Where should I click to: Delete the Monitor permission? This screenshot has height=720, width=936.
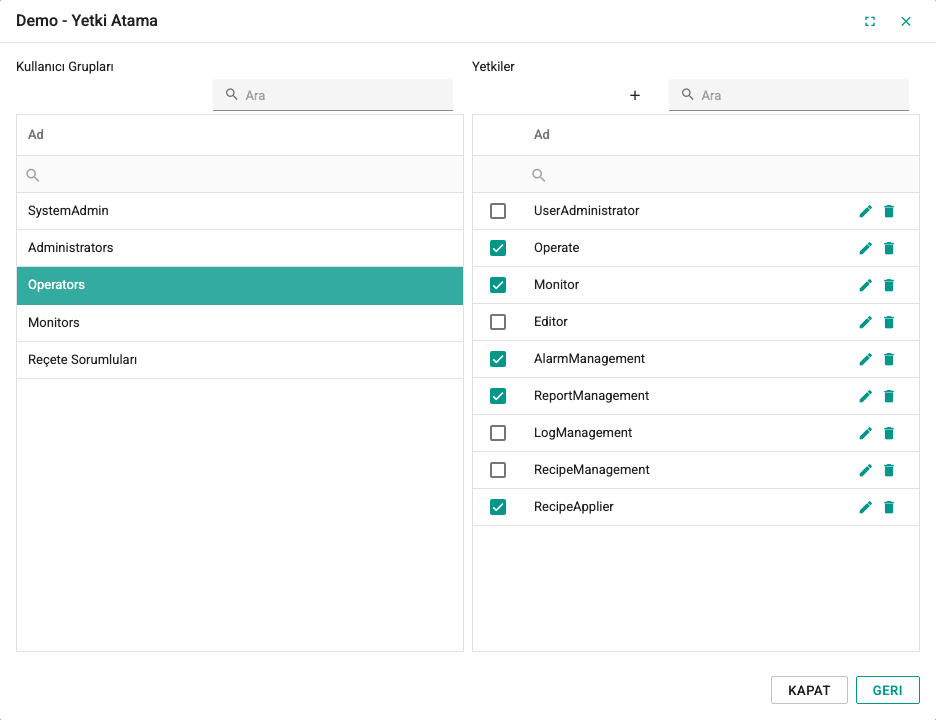tap(889, 285)
